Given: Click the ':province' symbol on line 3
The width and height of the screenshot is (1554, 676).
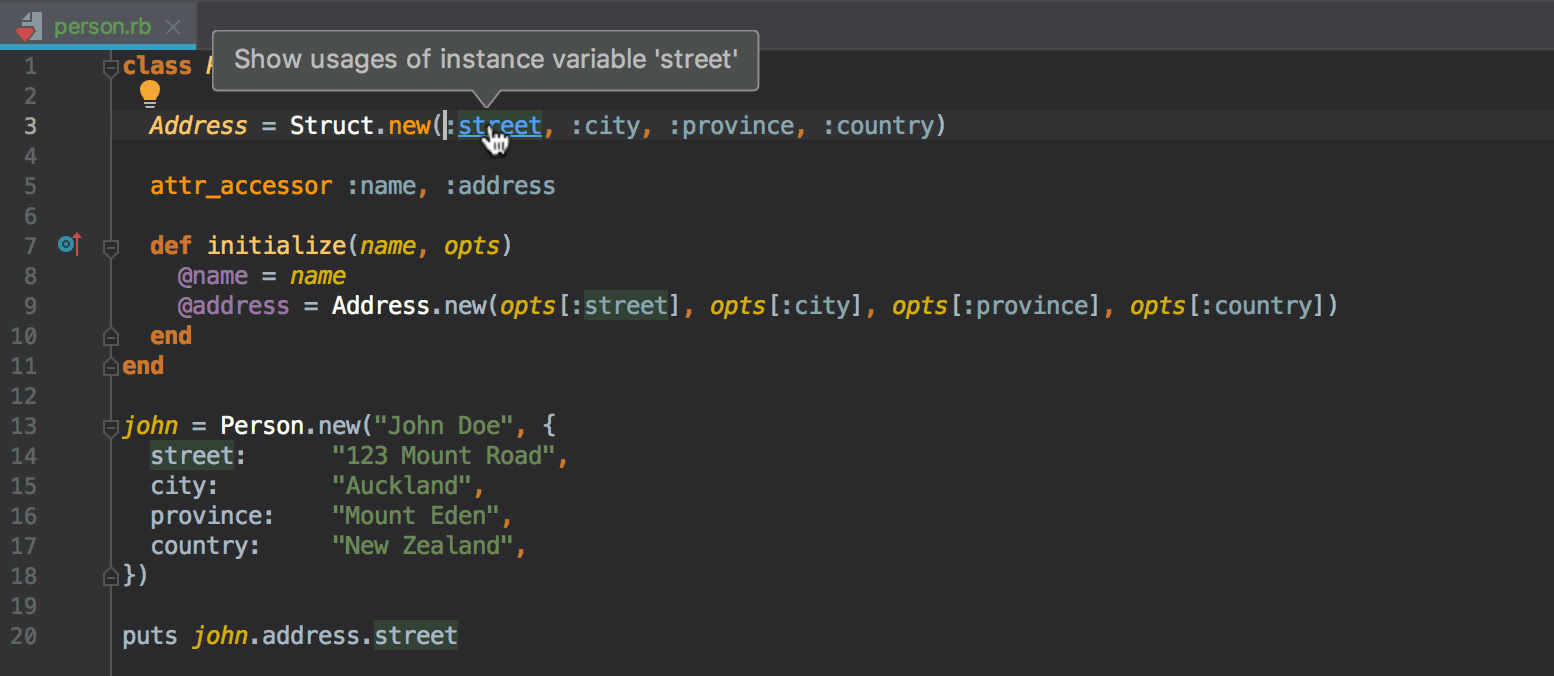Looking at the screenshot, I should [x=738, y=126].
